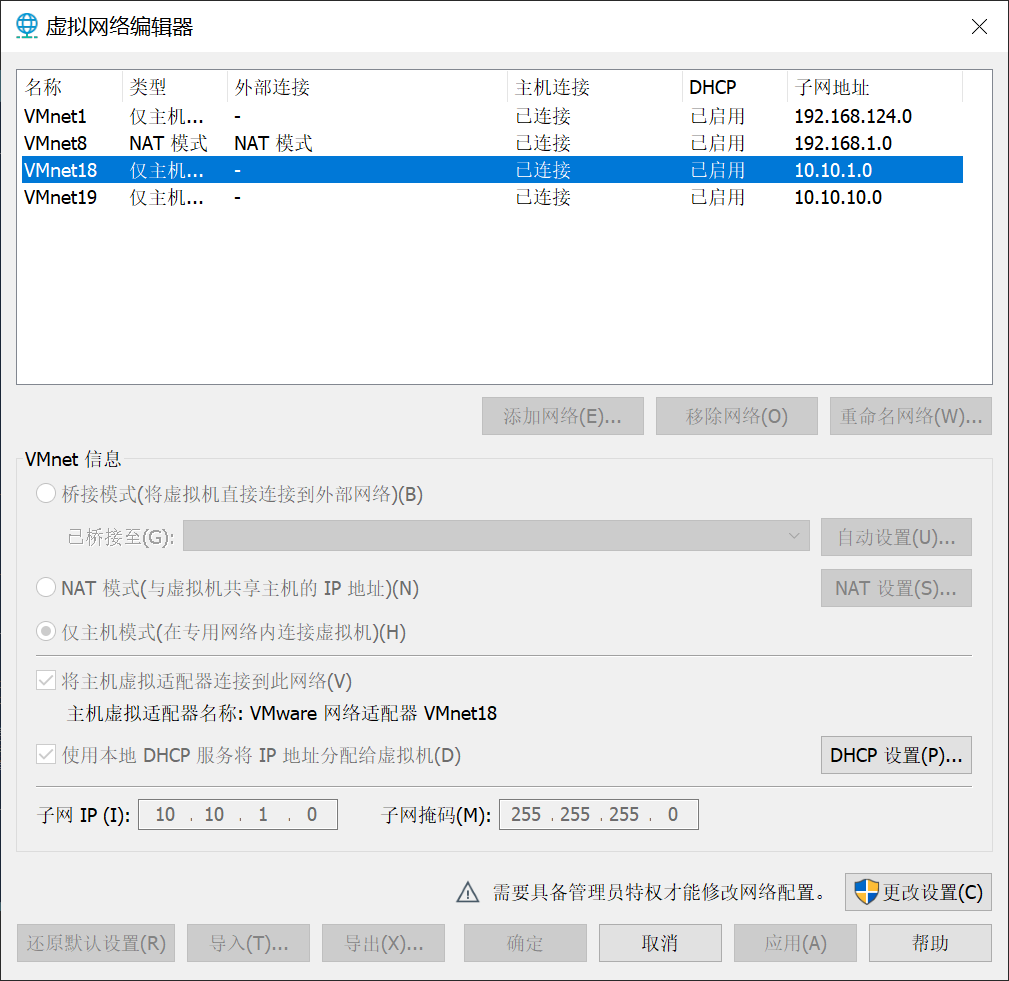Click adapter name VMware 网络适配器 VMnet18

(373, 713)
